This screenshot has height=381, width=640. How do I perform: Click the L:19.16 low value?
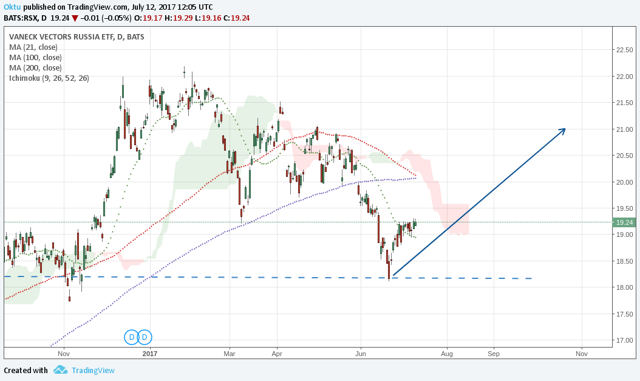[x=208, y=18]
